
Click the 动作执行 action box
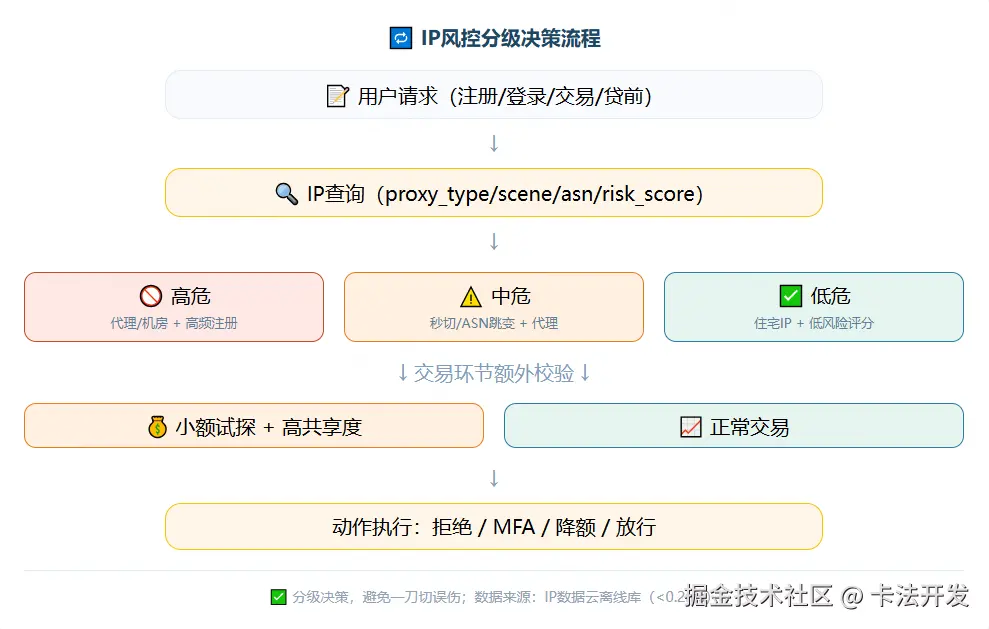(x=493, y=526)
